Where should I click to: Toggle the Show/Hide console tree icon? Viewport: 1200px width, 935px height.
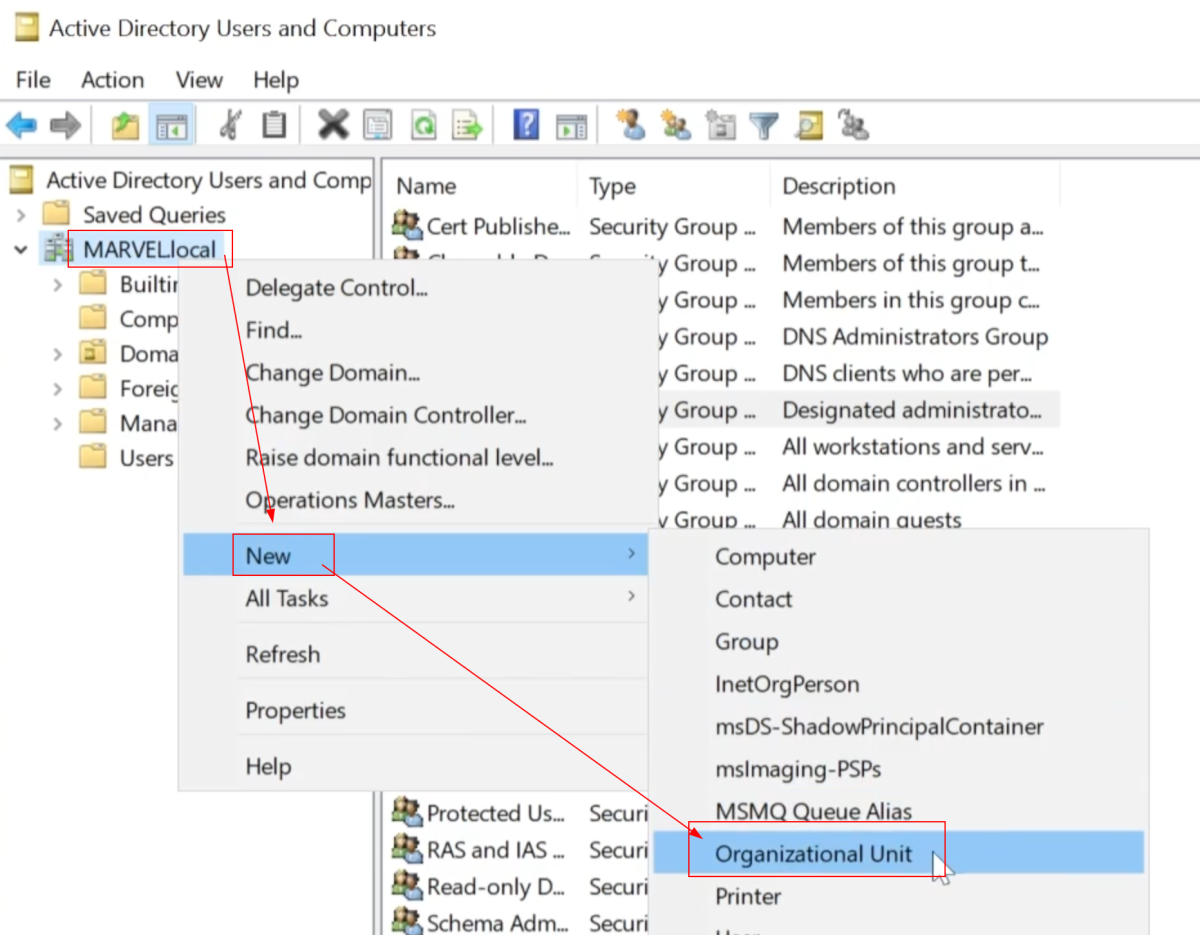pos(171,125)
